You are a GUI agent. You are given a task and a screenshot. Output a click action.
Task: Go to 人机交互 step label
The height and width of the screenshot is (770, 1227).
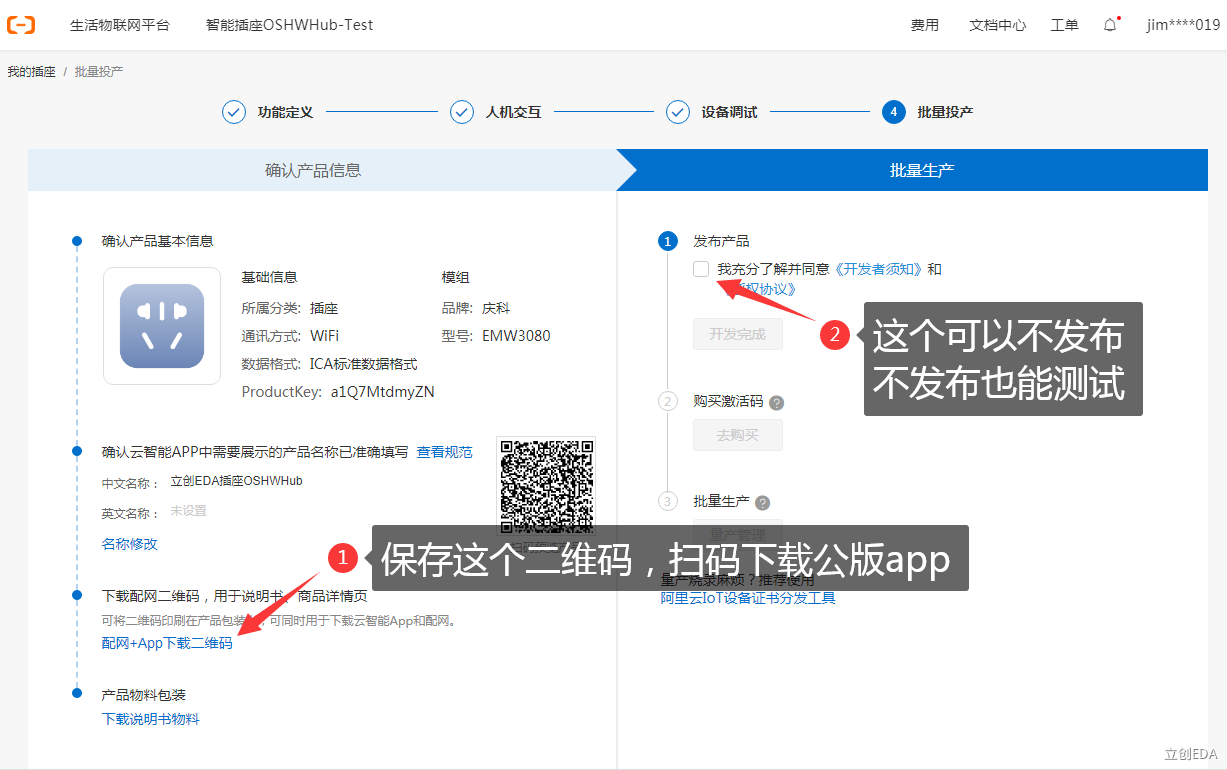[513, 112]
